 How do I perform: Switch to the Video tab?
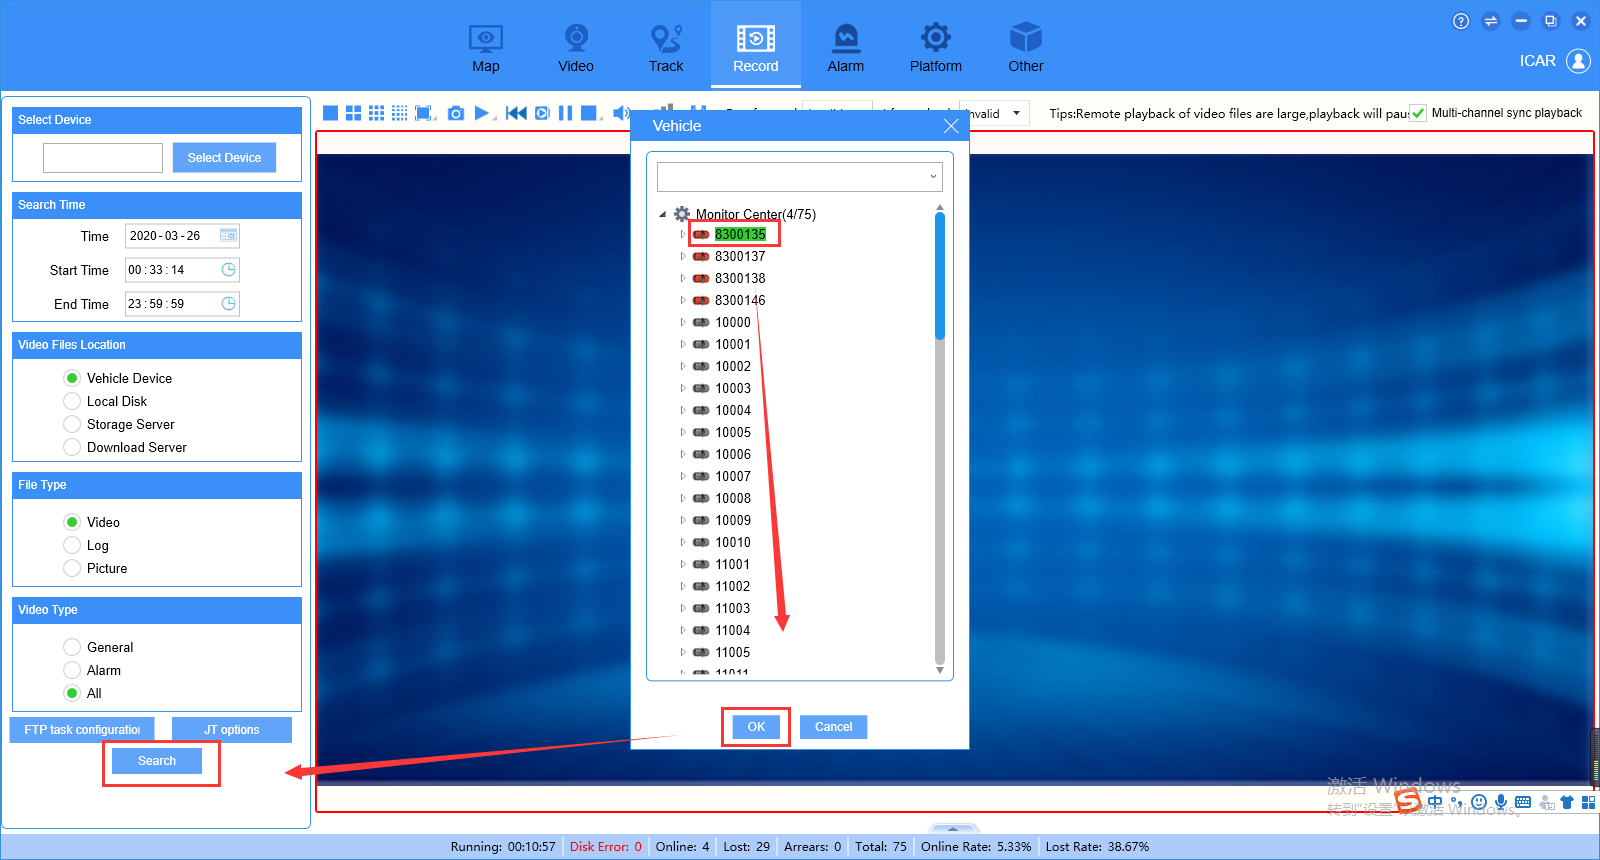(x=576, y=48)
